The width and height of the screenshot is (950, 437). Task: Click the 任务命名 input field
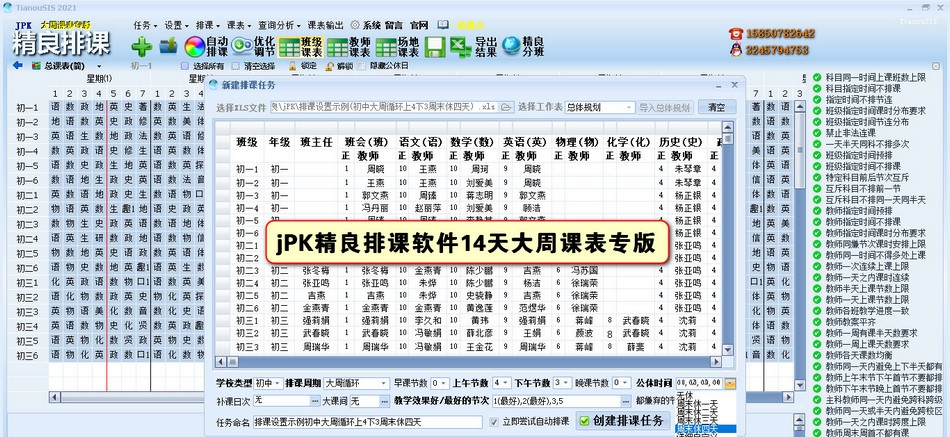367,421
